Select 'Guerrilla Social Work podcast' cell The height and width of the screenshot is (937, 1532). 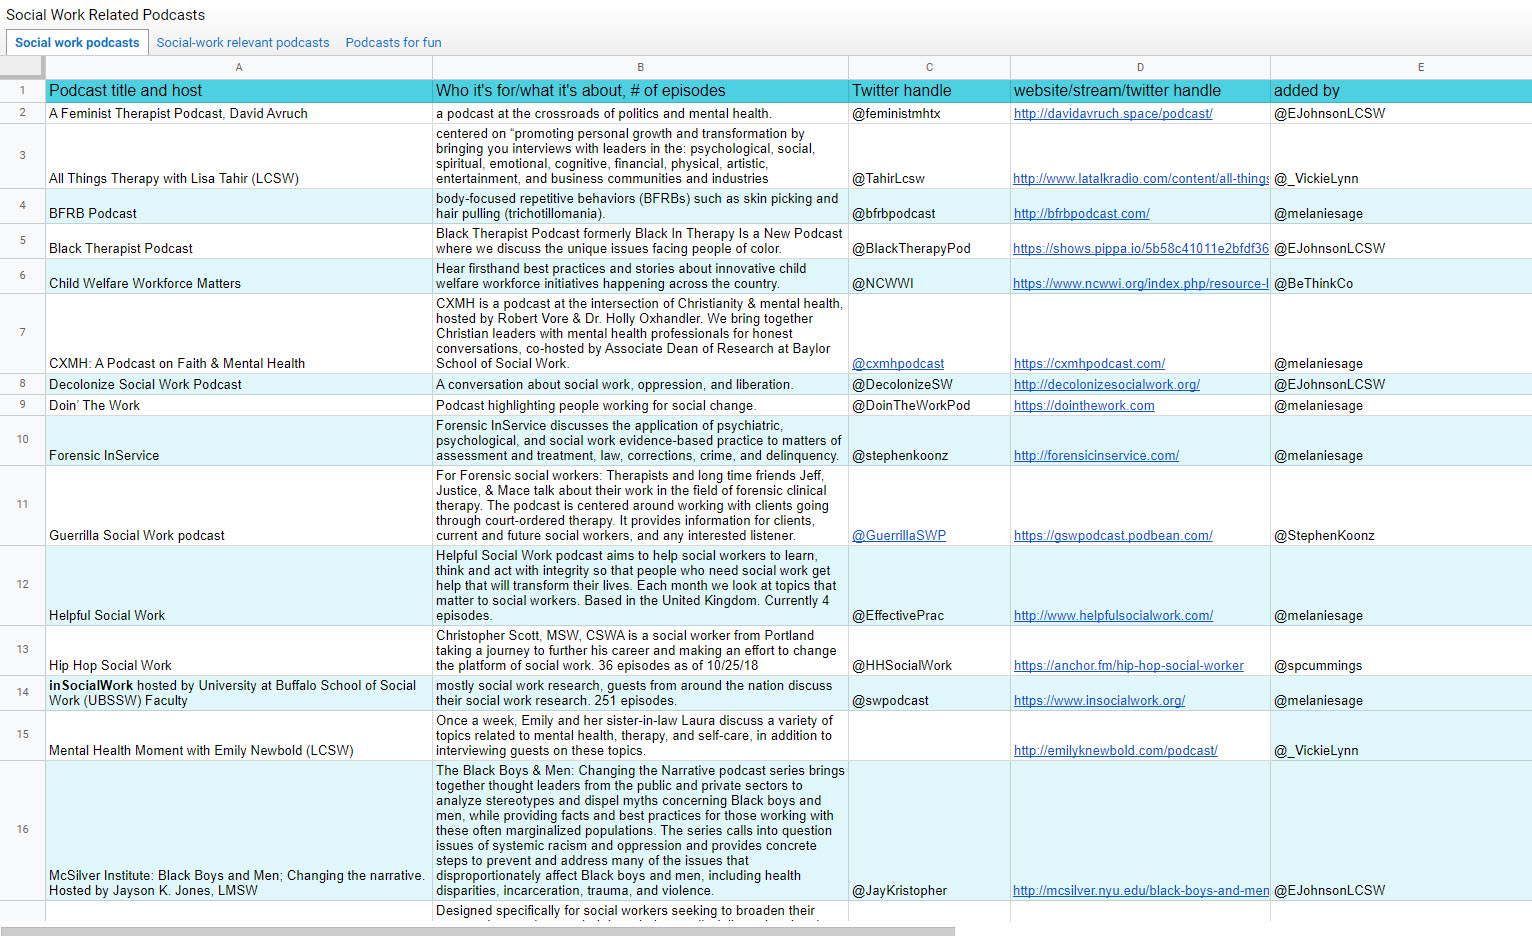239,506
